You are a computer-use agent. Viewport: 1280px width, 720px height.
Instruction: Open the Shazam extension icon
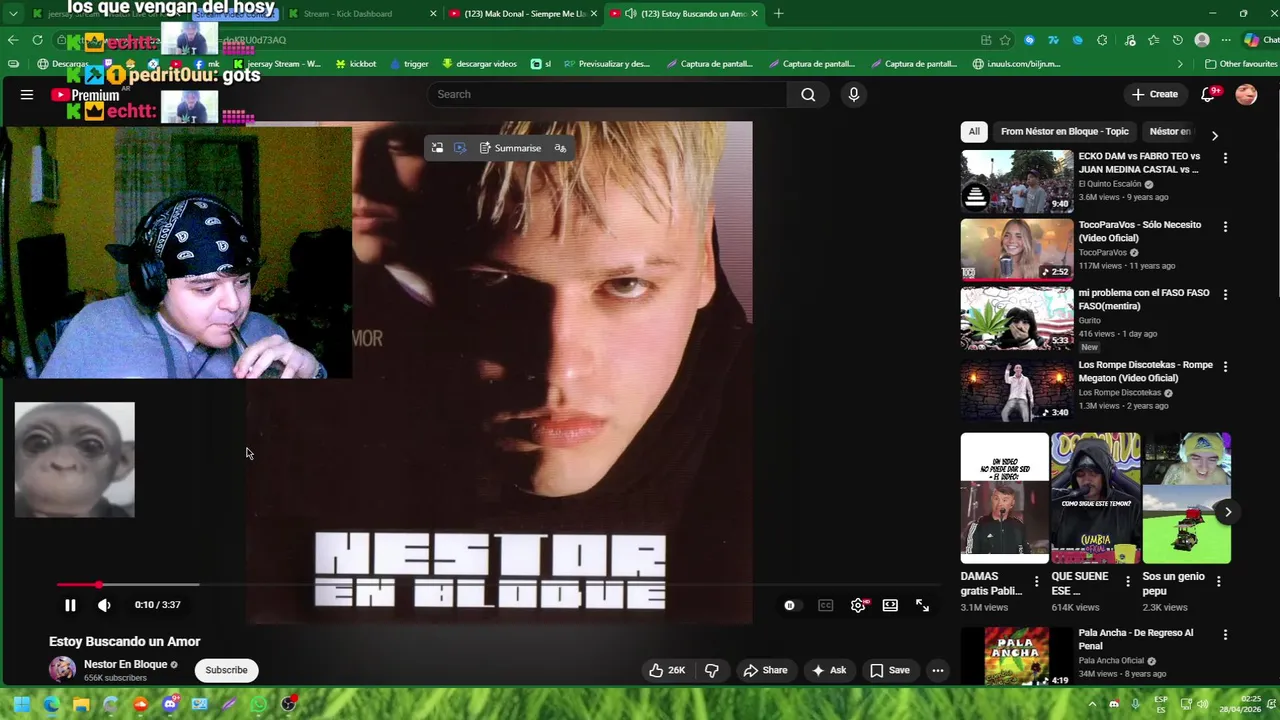point(1029,40)
